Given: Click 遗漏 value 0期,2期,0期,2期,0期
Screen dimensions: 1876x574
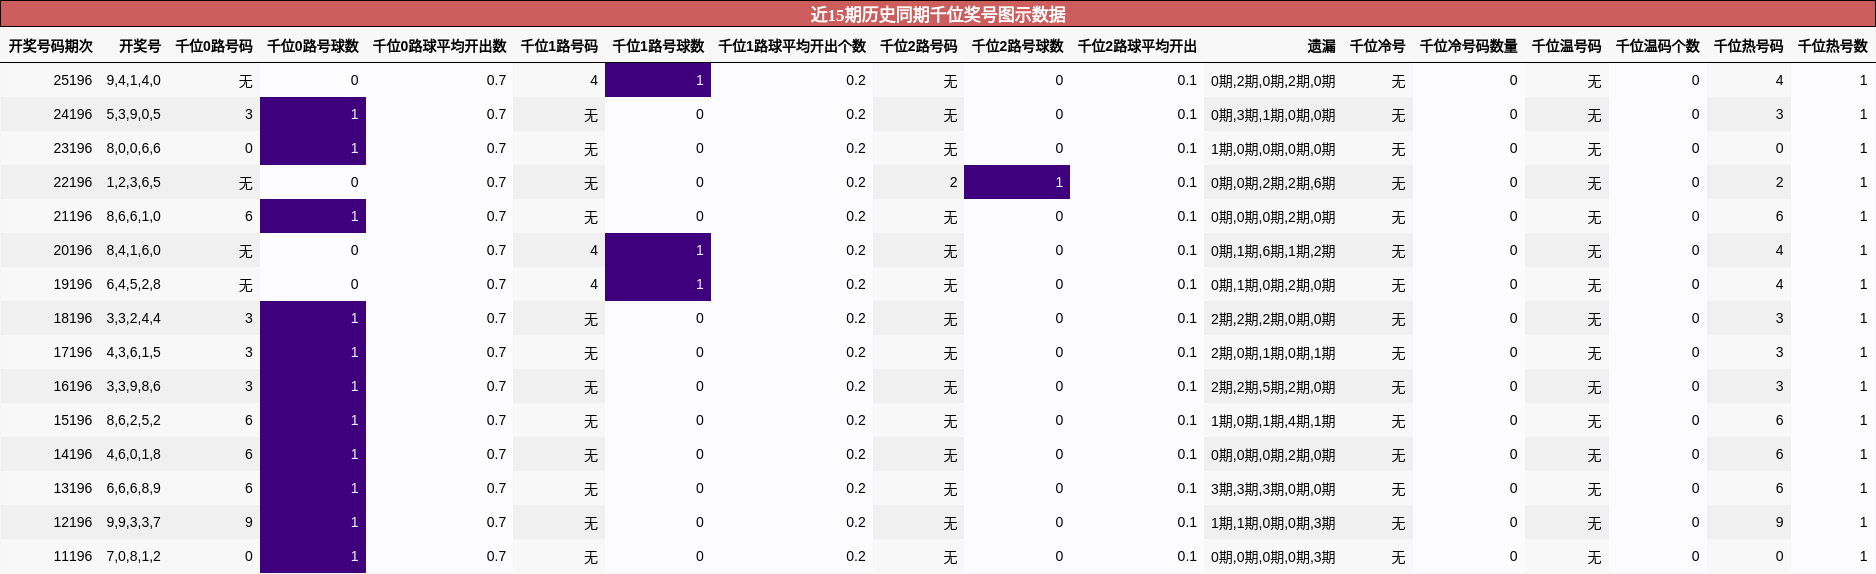Looking at the screenshot, I should [x=1273, y=81].
